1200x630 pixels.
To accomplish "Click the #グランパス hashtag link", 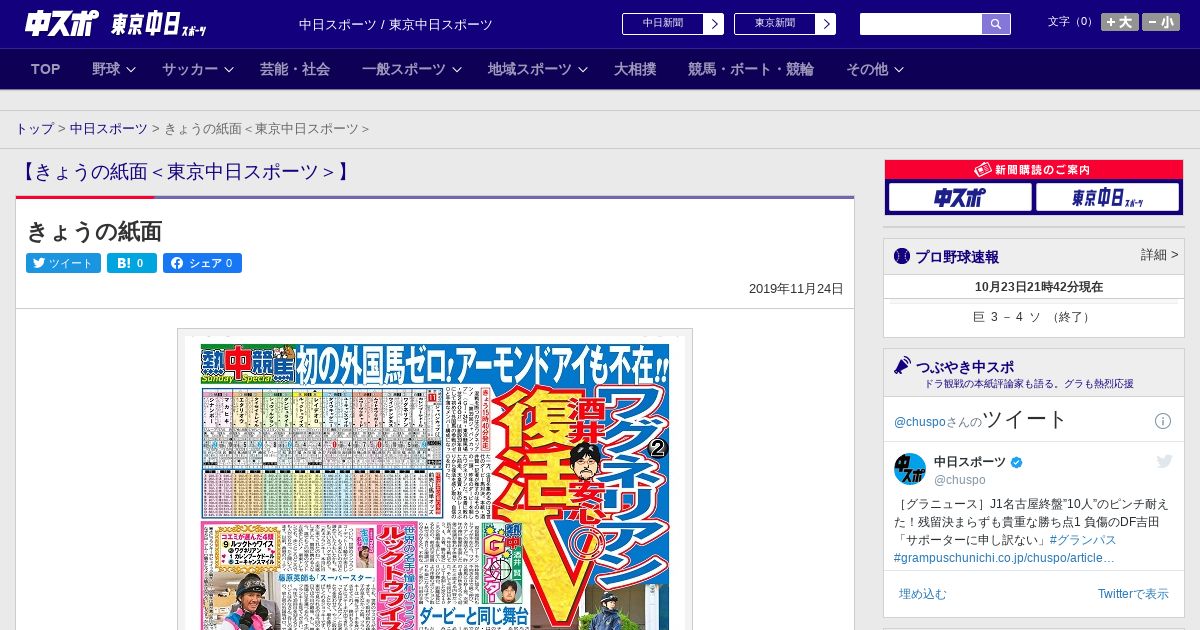I will coord(1083,539).
